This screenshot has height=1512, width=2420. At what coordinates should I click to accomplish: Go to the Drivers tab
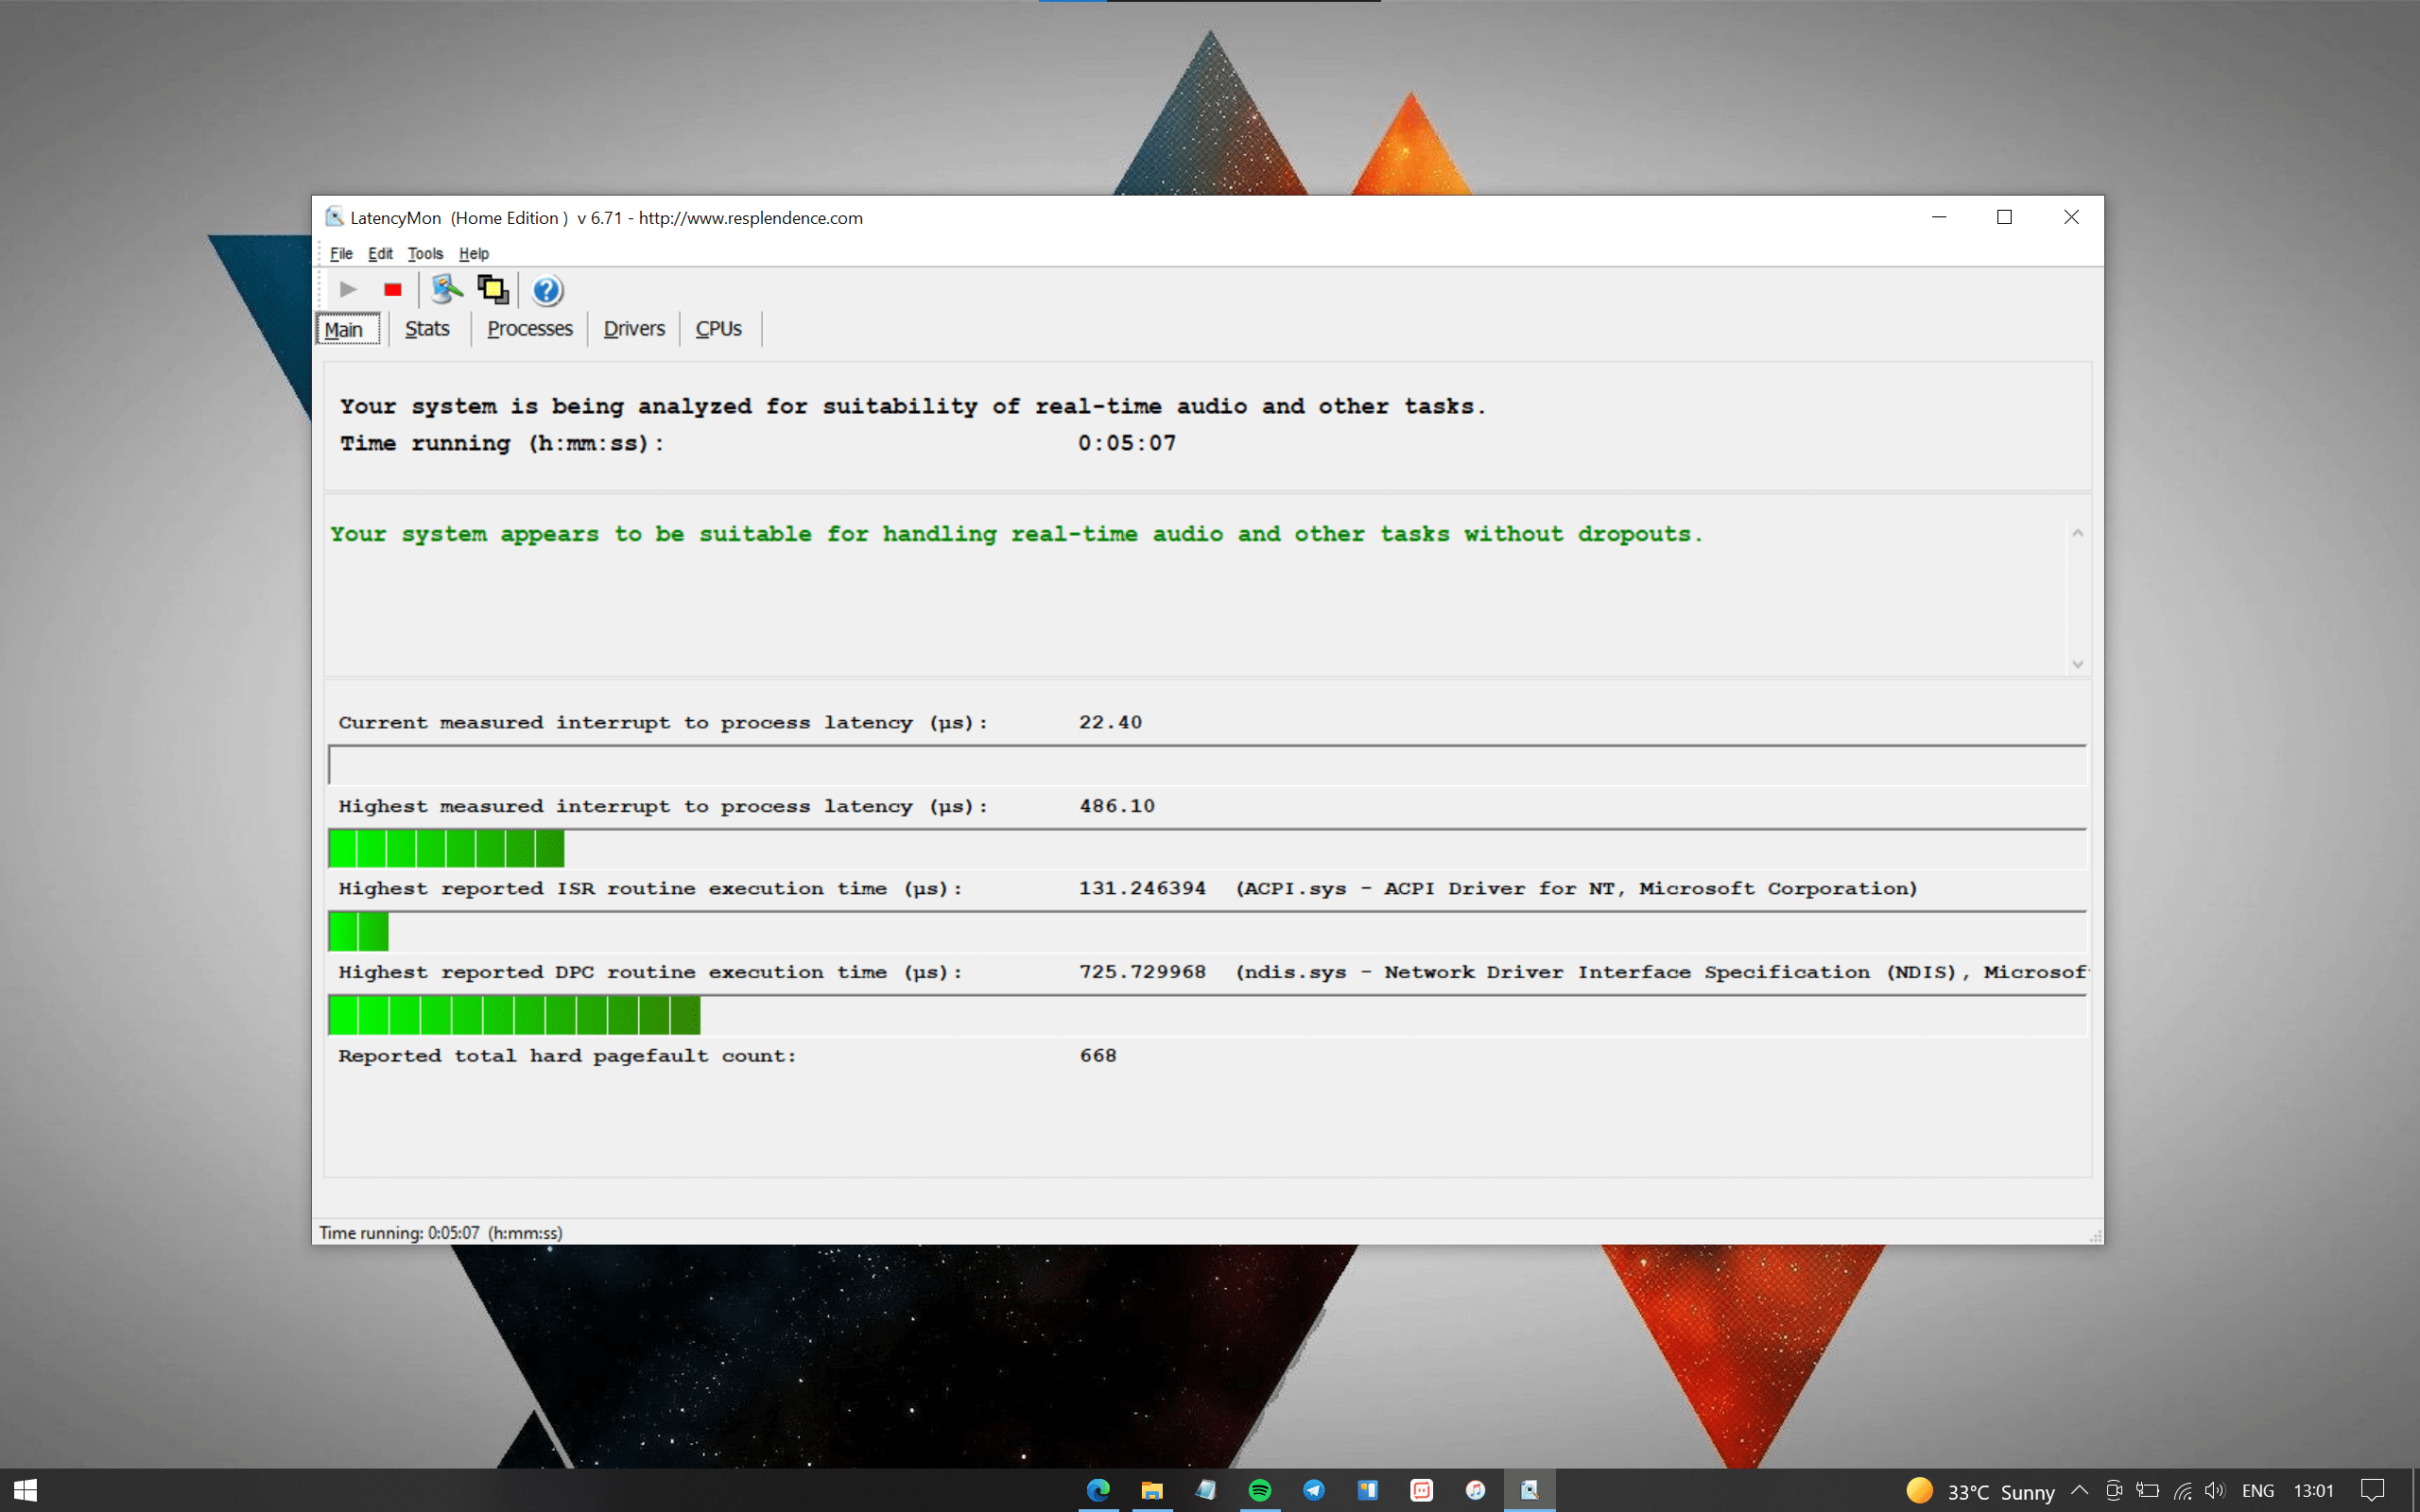pyautogui.click(x=633, y=329)
